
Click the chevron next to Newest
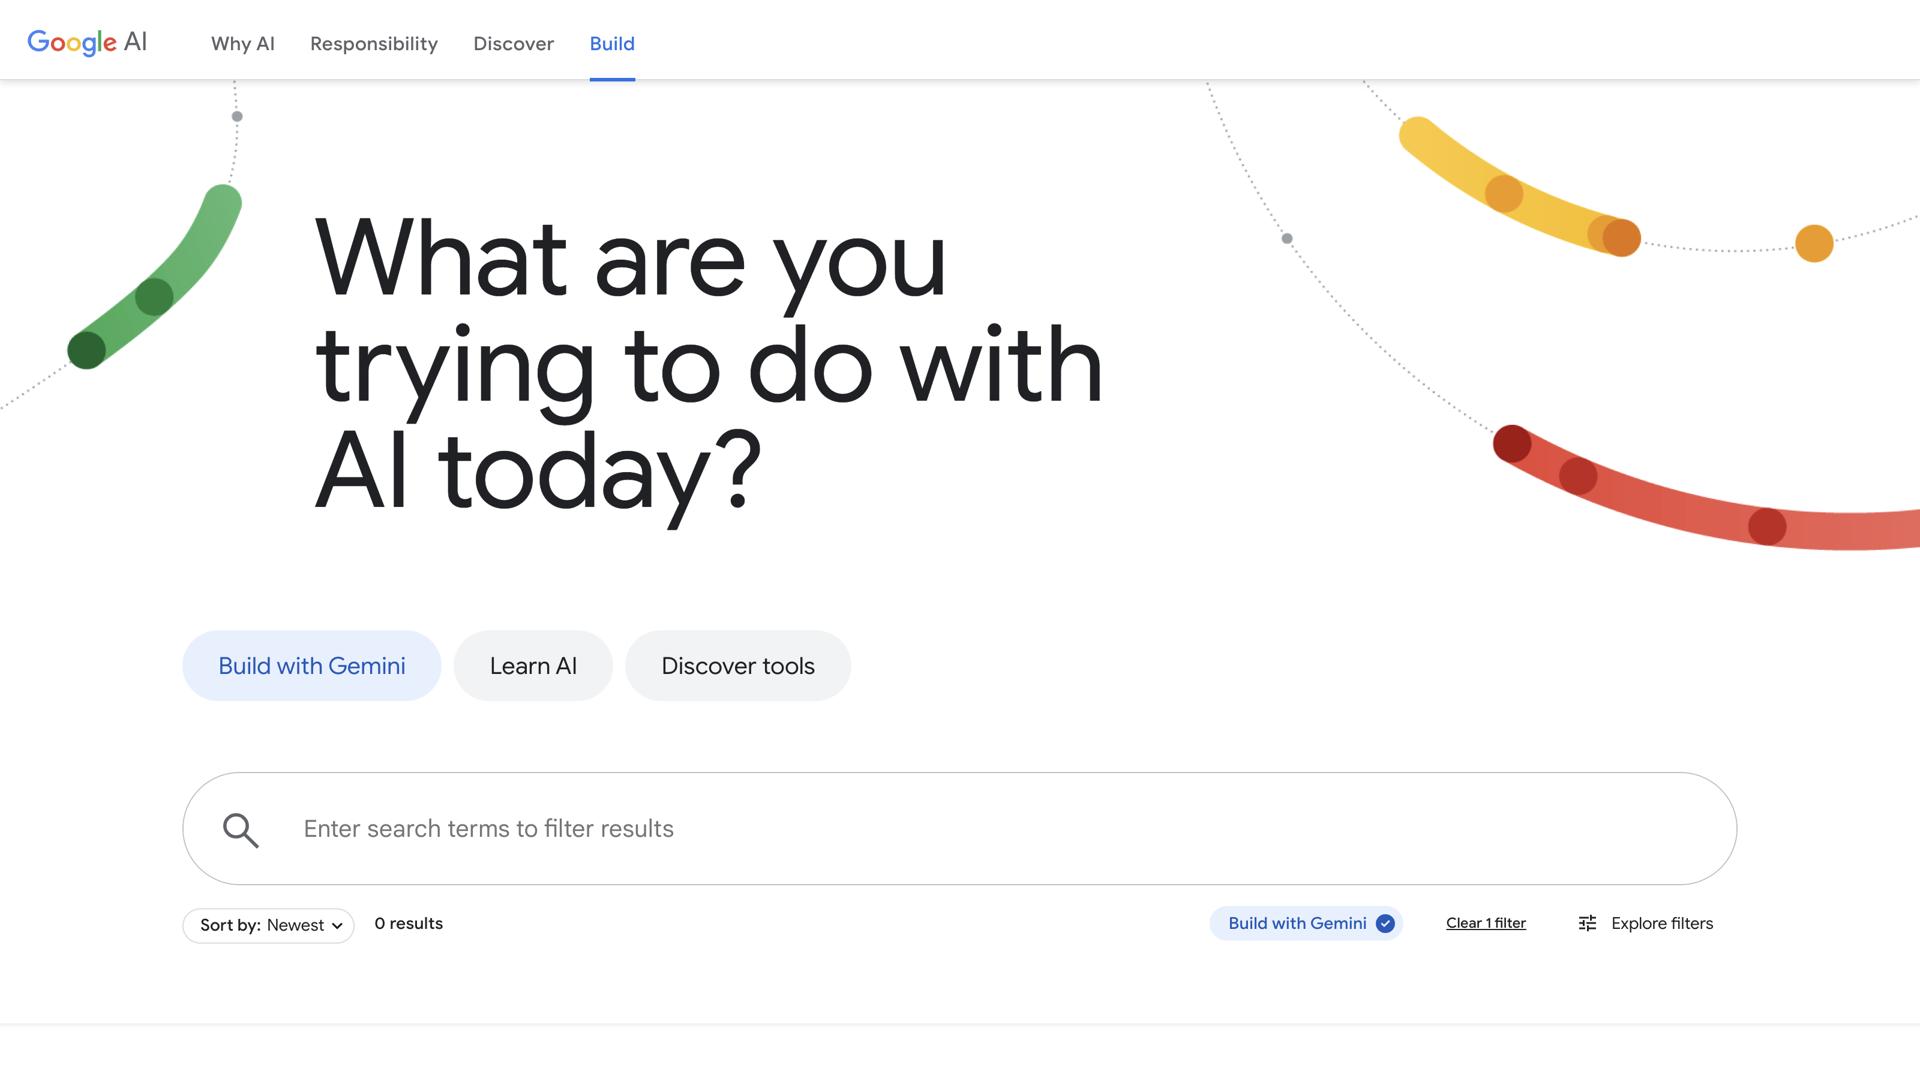[339, 926]
